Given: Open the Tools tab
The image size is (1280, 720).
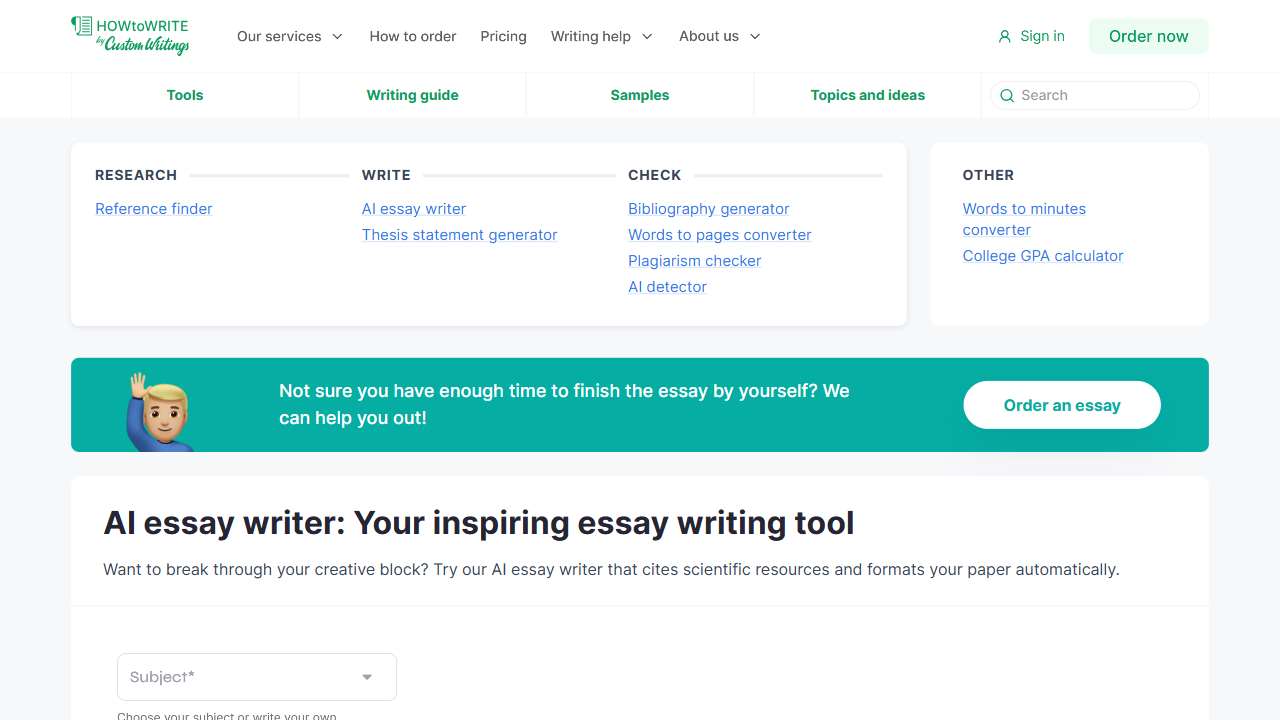Looking at the screenshot, I should click(184, 95).
